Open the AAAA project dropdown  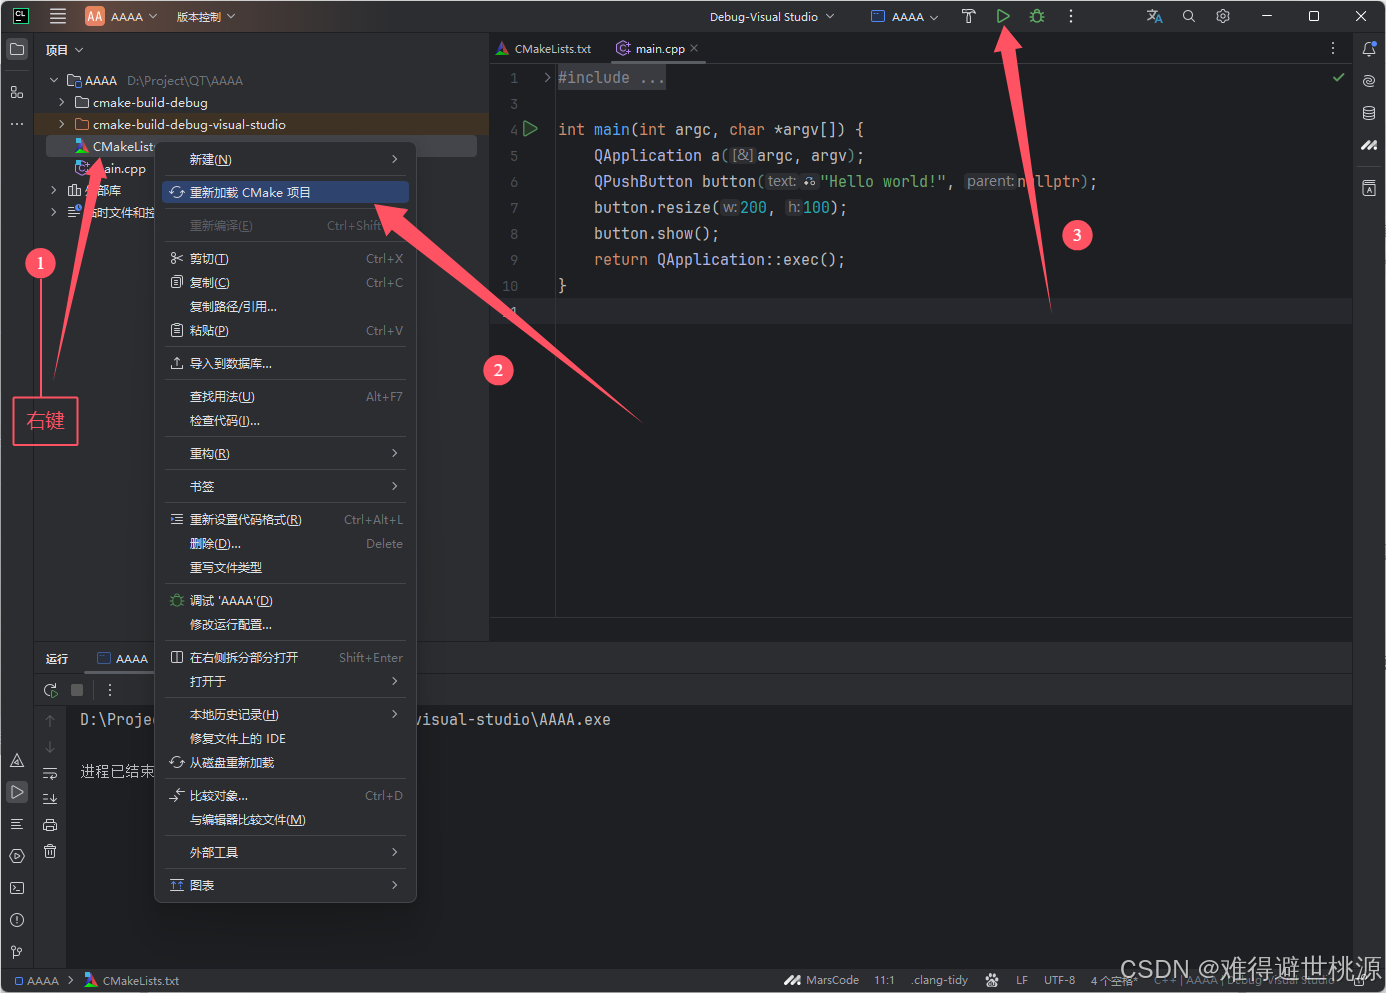pos(122,16)
